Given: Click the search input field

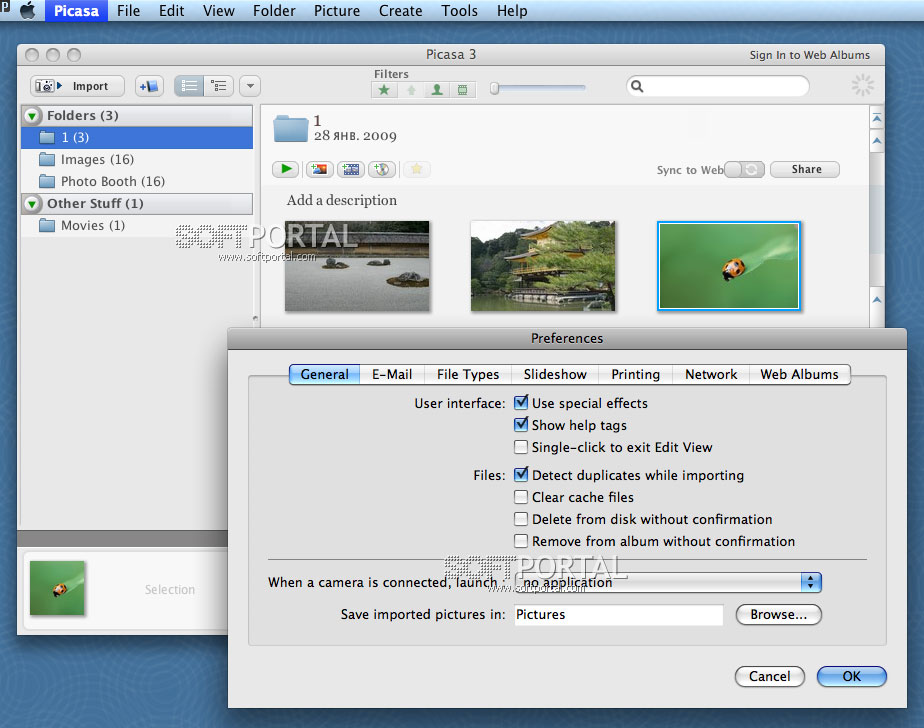Looking at the screenshot, I should pos(718,86).
